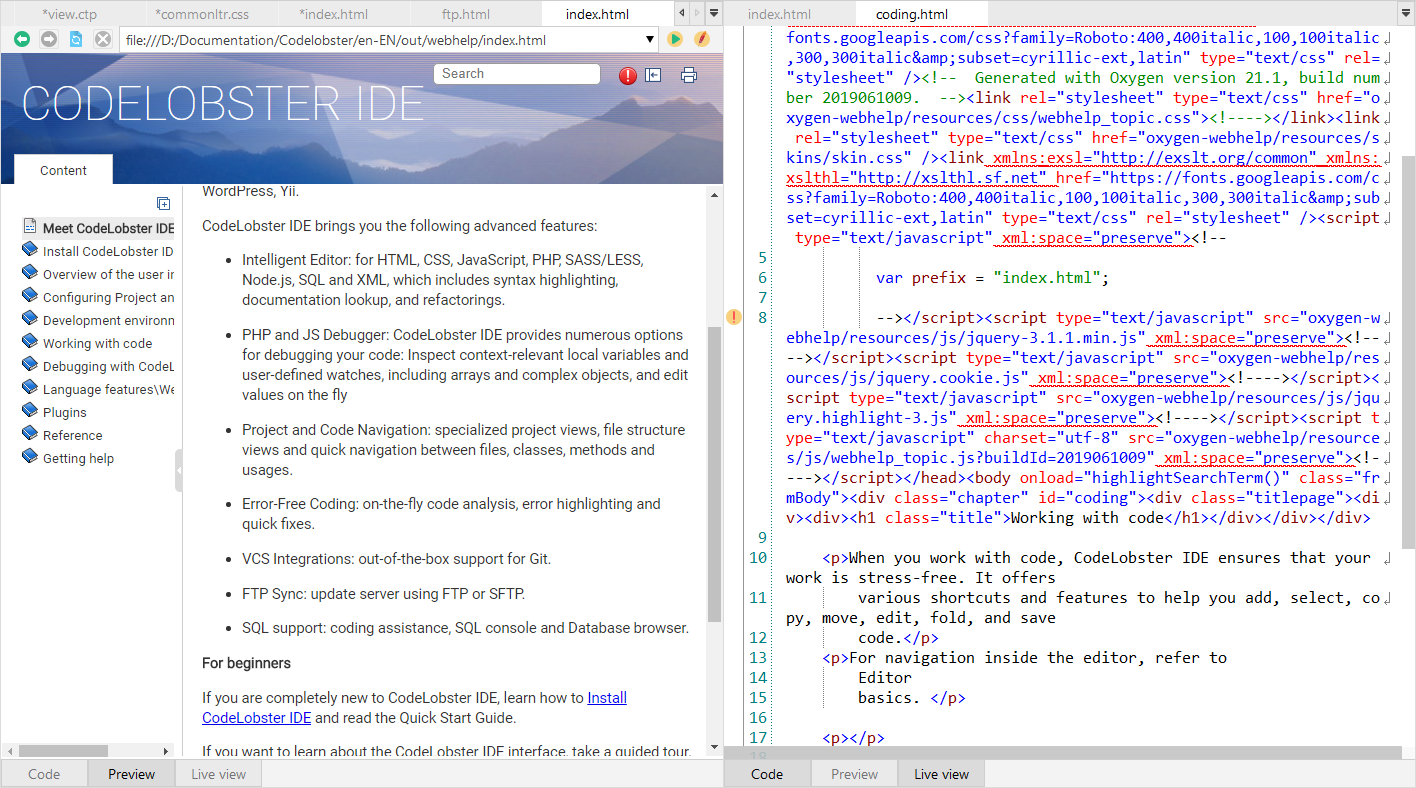Click the contents list scroll-right arrow
Screen dimensions: 1416x788
(x=166, y=750)
